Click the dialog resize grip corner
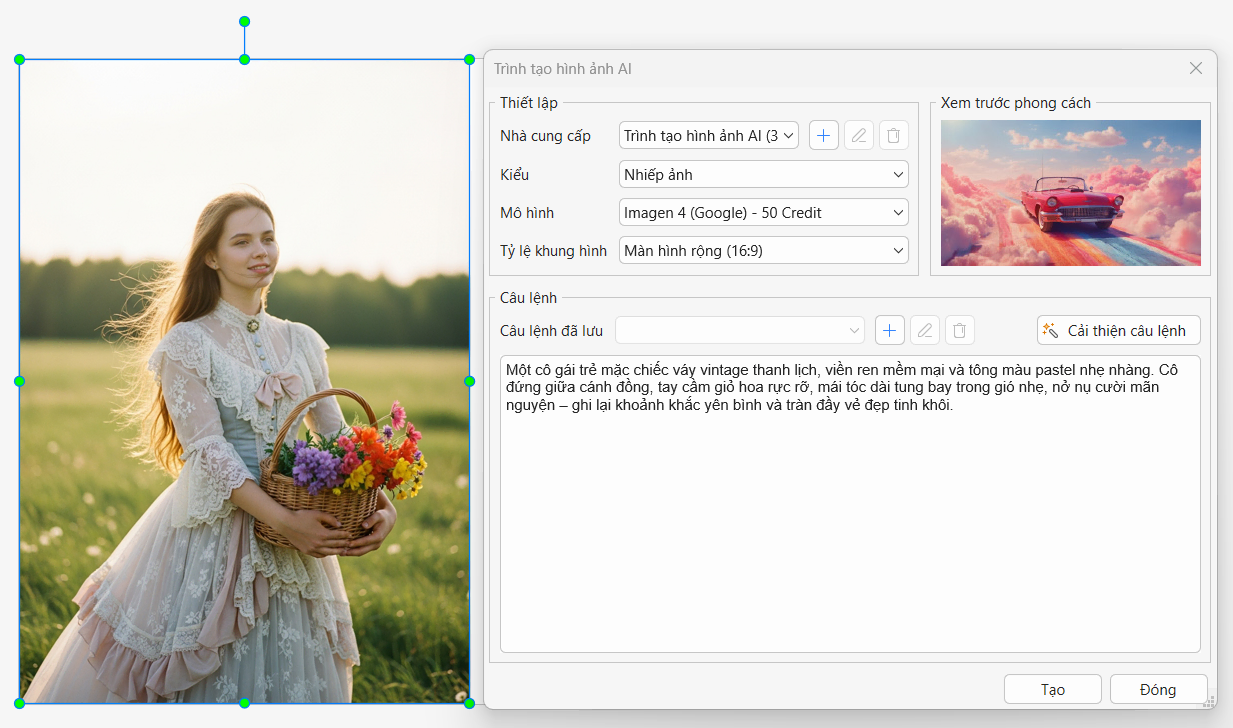This screenshot has width=1233, height=728. 1211,702
